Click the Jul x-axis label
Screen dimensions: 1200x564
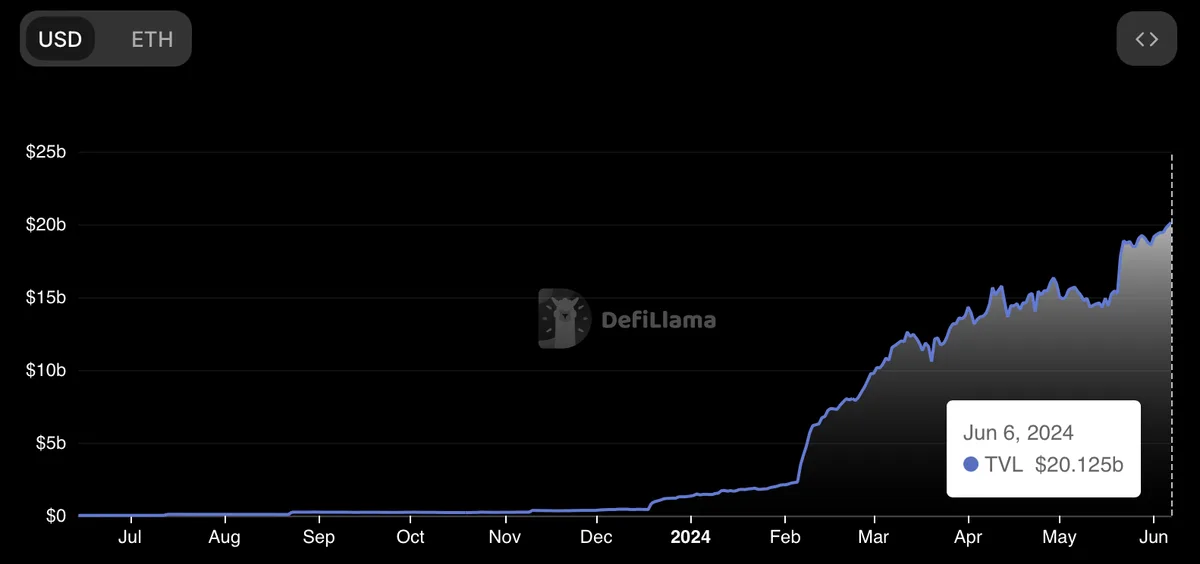[131, 537]
